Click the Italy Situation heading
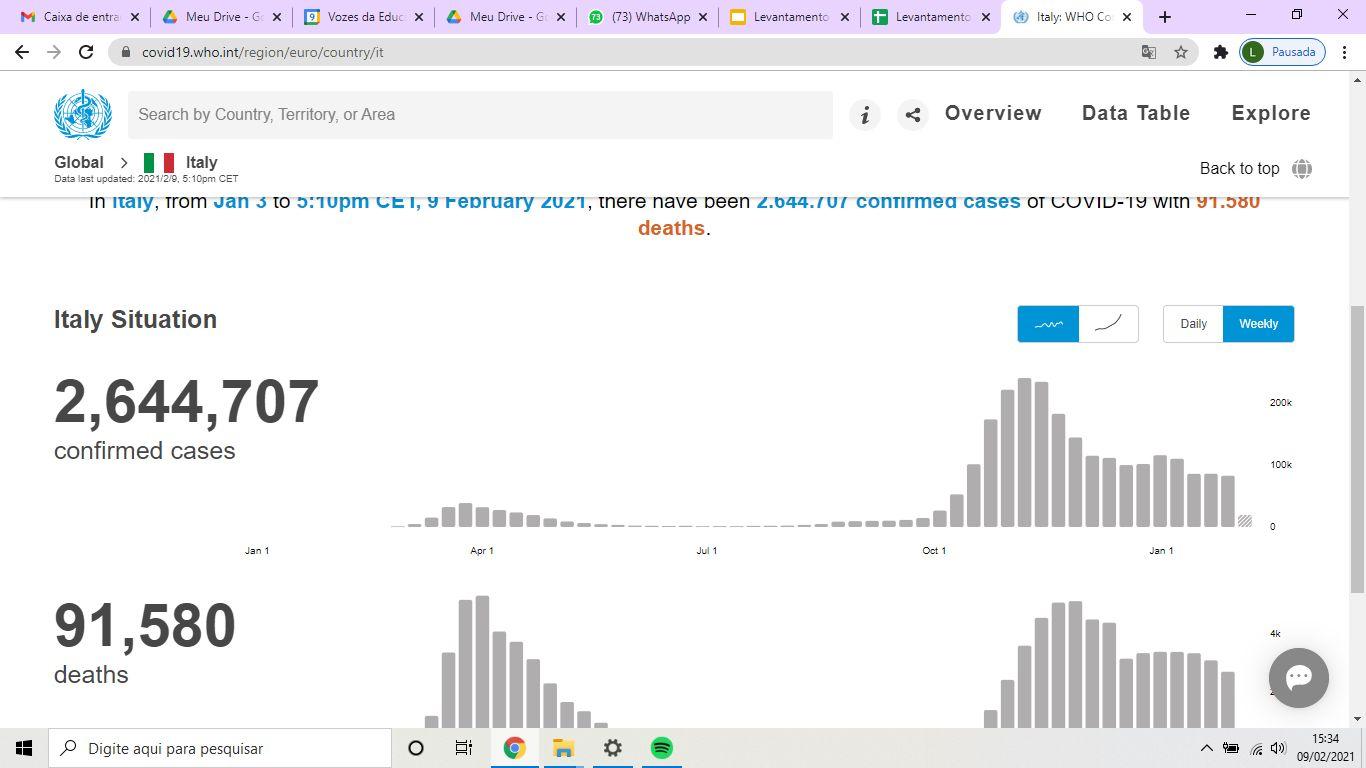Viewport: 1366px width, 768px height. 135,320
